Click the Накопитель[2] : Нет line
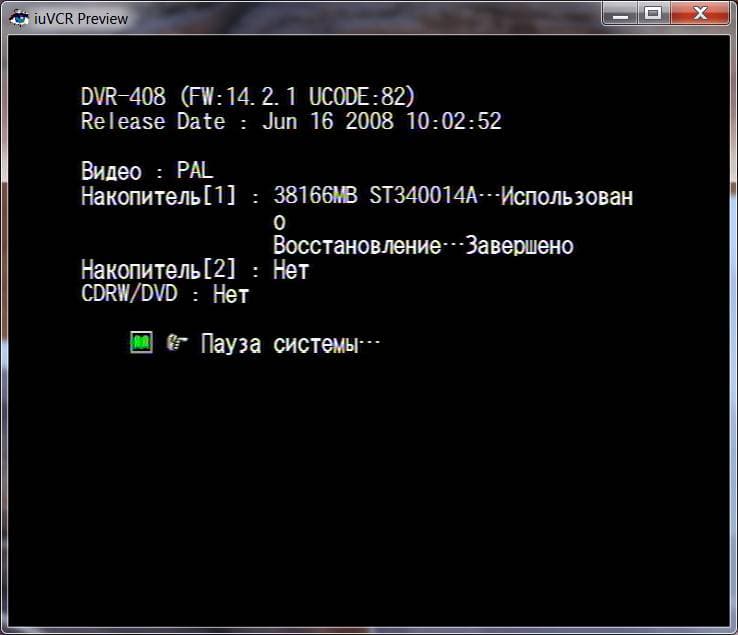 [x=195, y=270]
